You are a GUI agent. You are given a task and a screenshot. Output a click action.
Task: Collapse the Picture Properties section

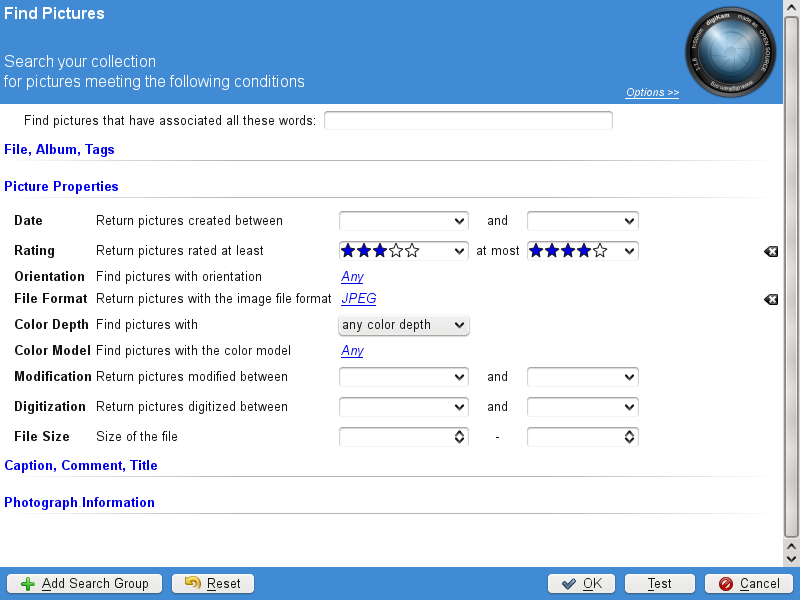pyautogui.click(x=62, y=186)
